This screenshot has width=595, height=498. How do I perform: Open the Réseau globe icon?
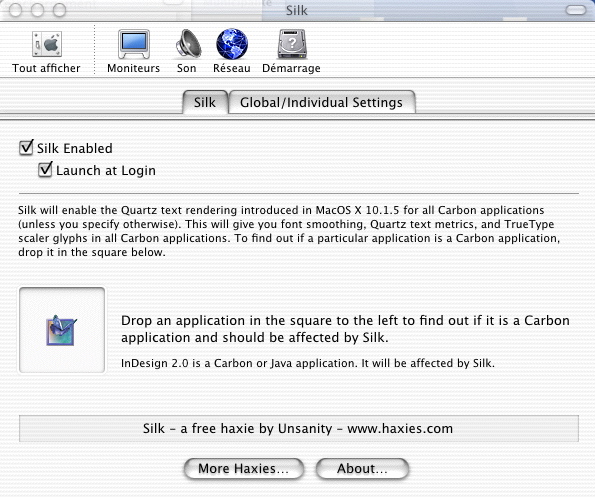[232, 44]
